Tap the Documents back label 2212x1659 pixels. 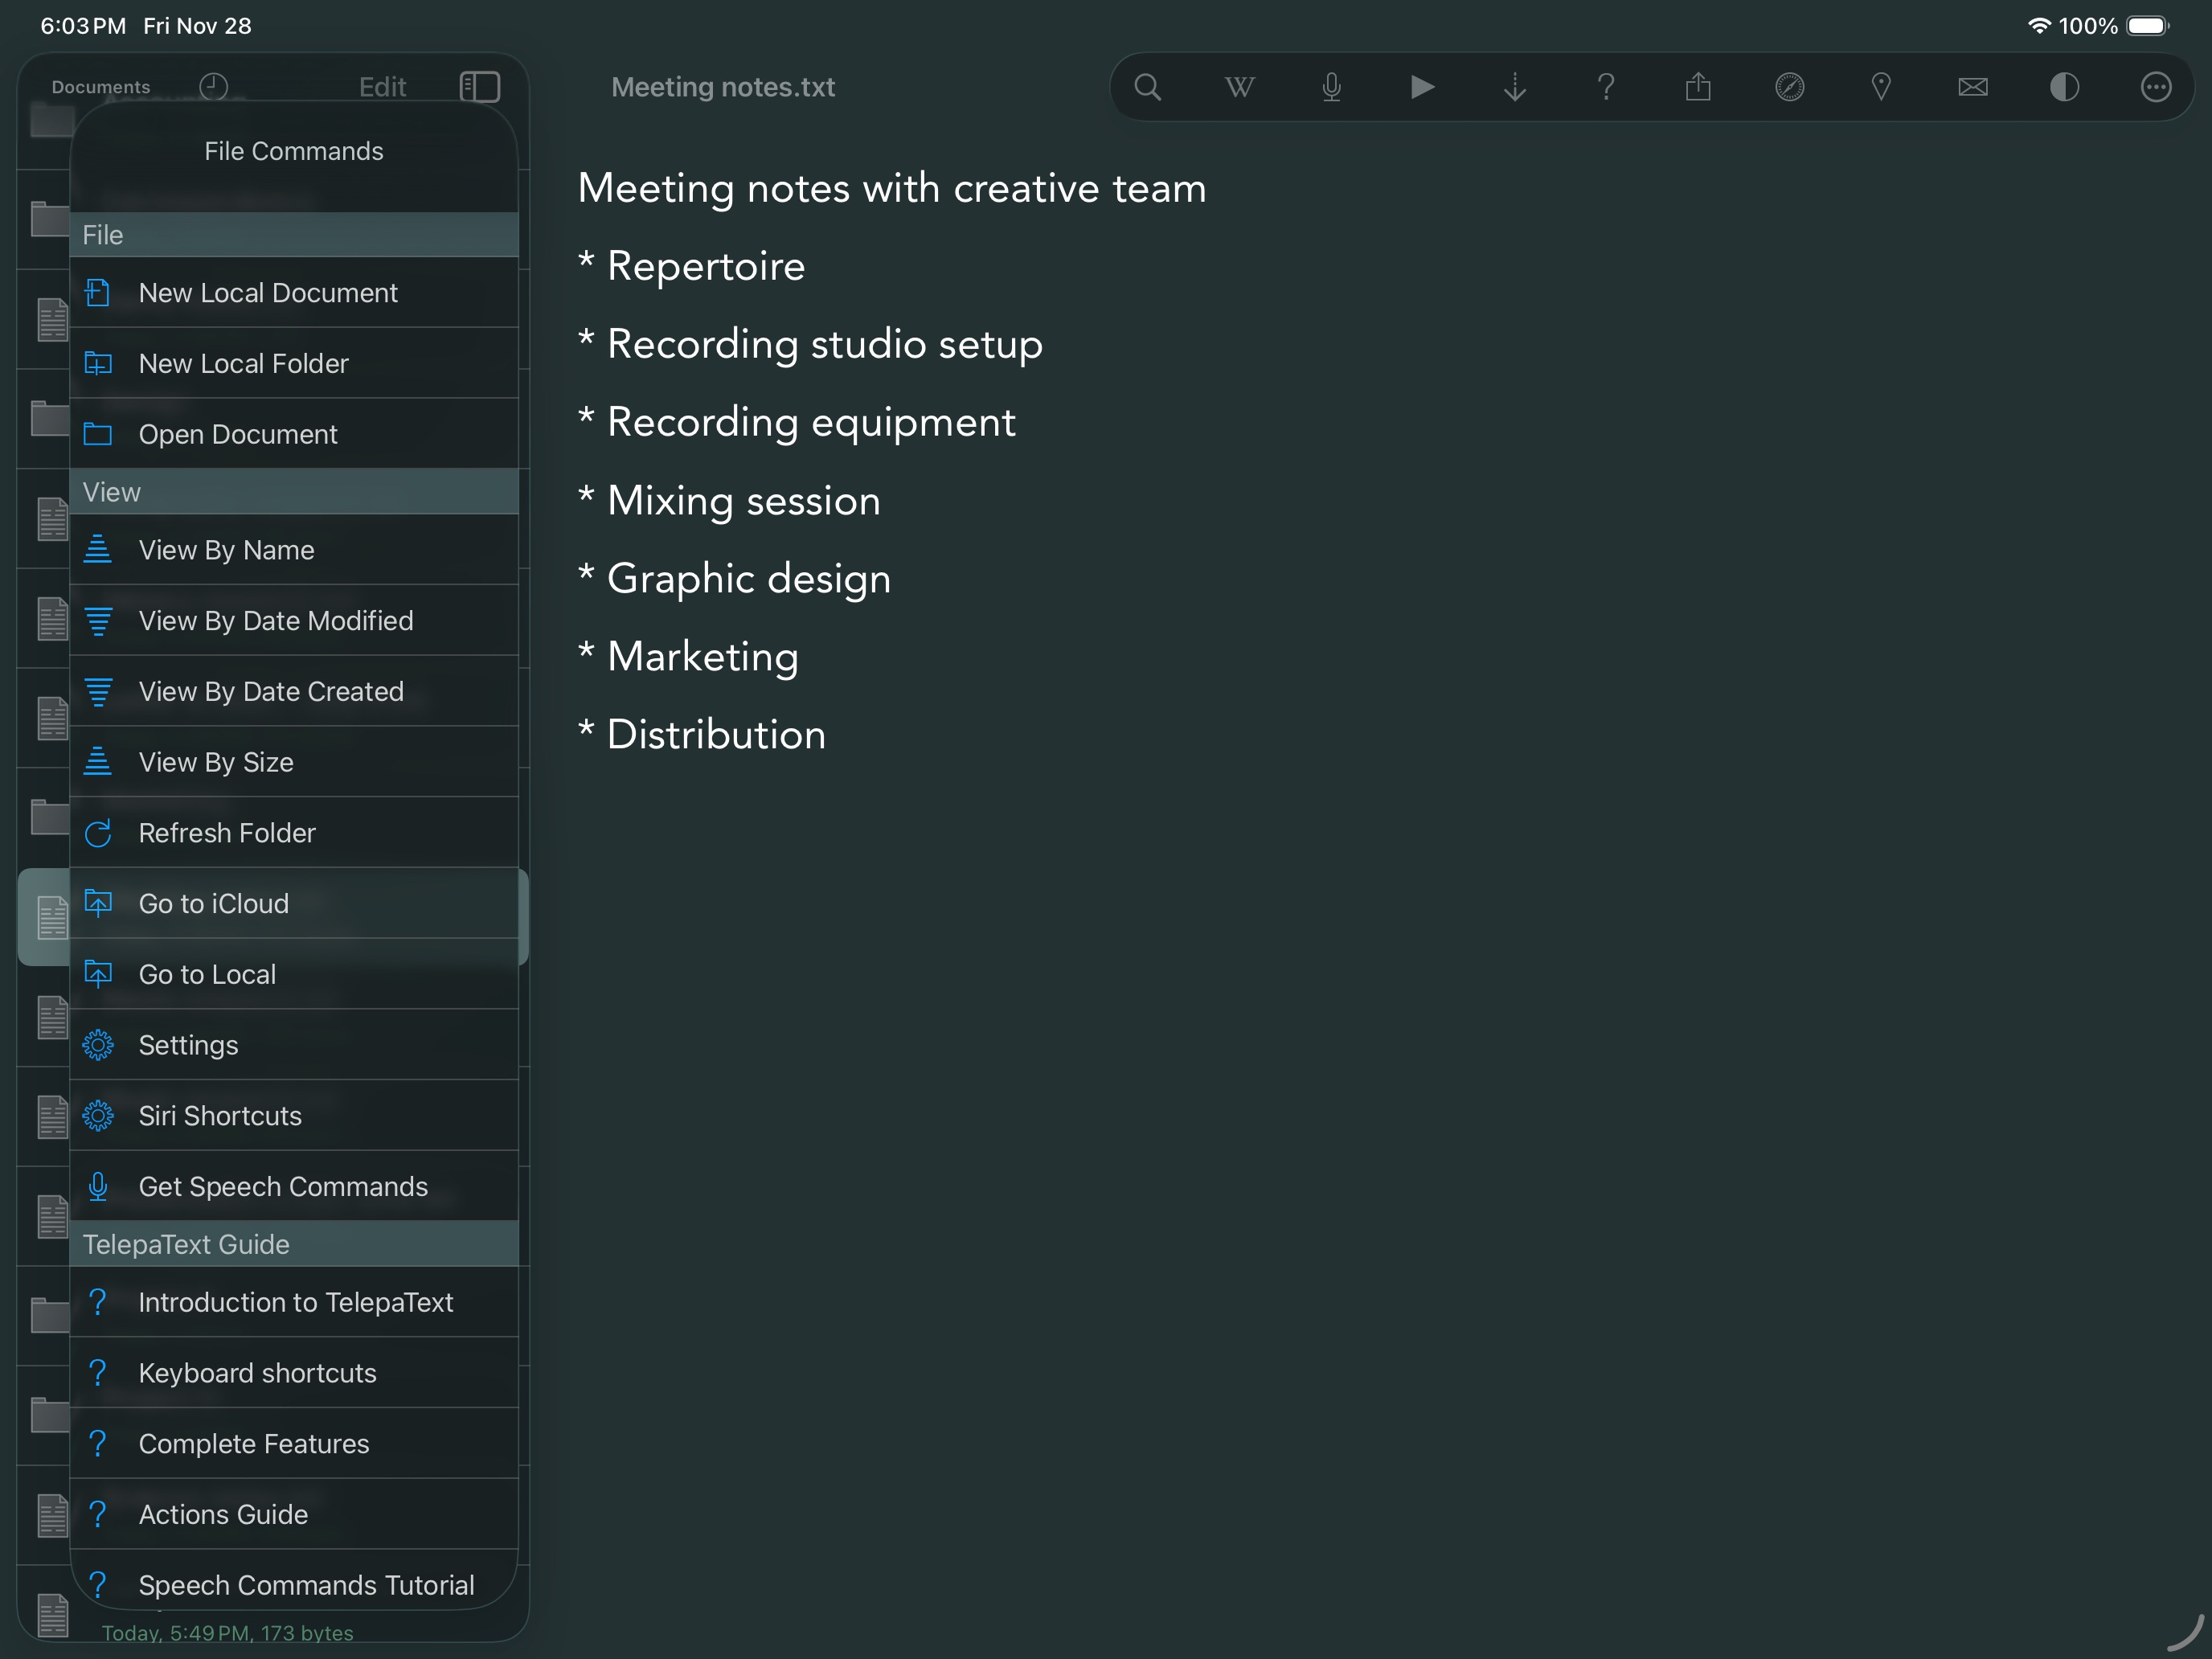(x=101, y=87)
